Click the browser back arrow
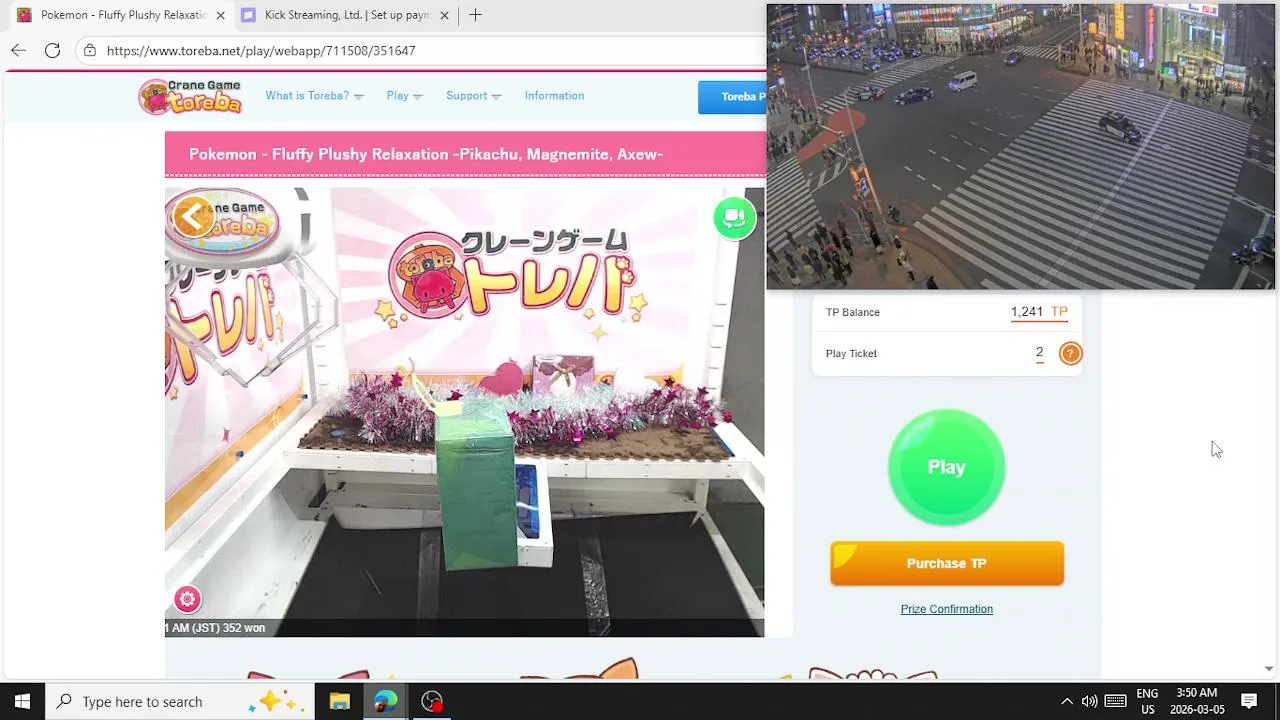This screenshot has height=720, width=1280. click(18, 50)
